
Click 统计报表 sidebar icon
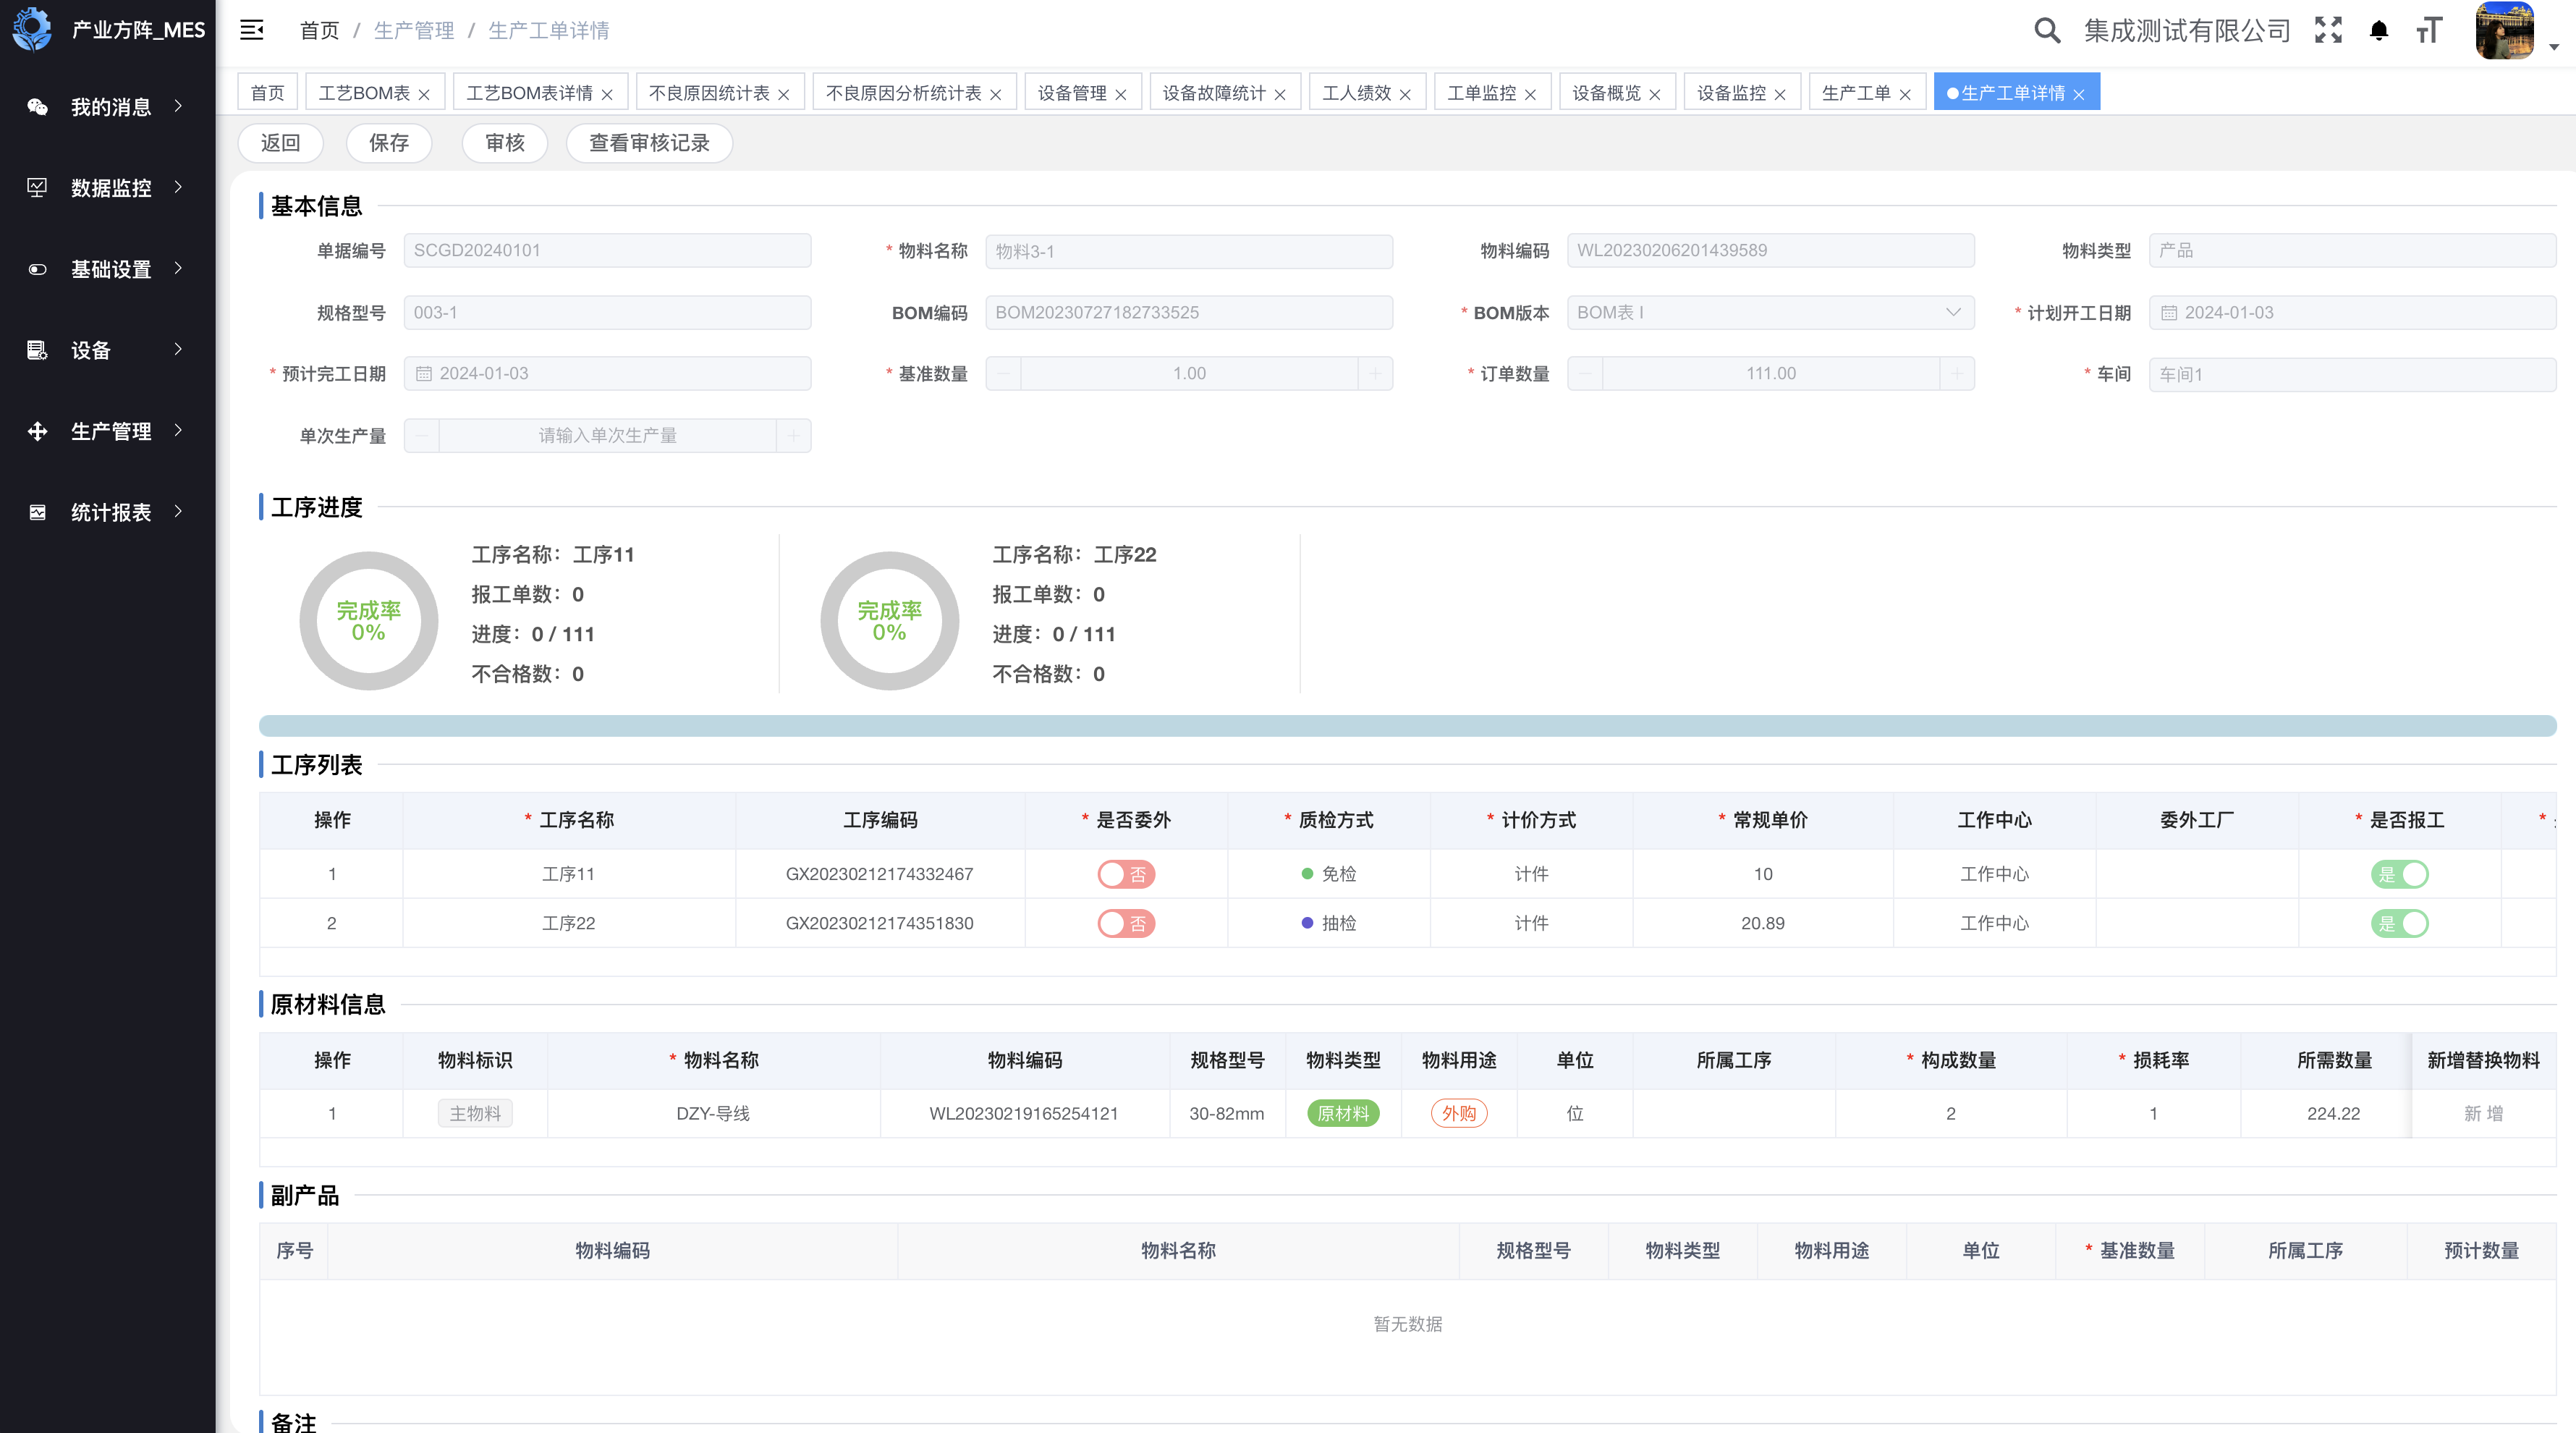37,512
